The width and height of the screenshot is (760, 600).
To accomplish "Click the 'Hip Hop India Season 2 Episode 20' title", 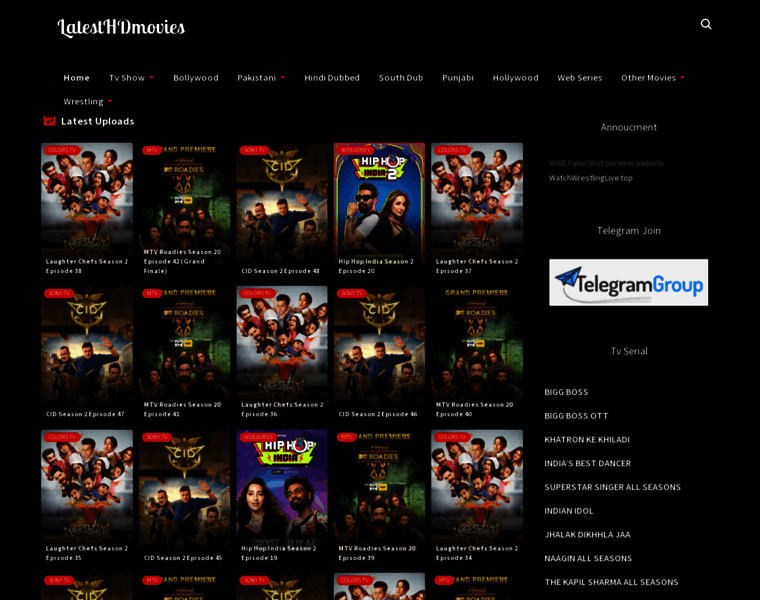I will coord(376,266).
